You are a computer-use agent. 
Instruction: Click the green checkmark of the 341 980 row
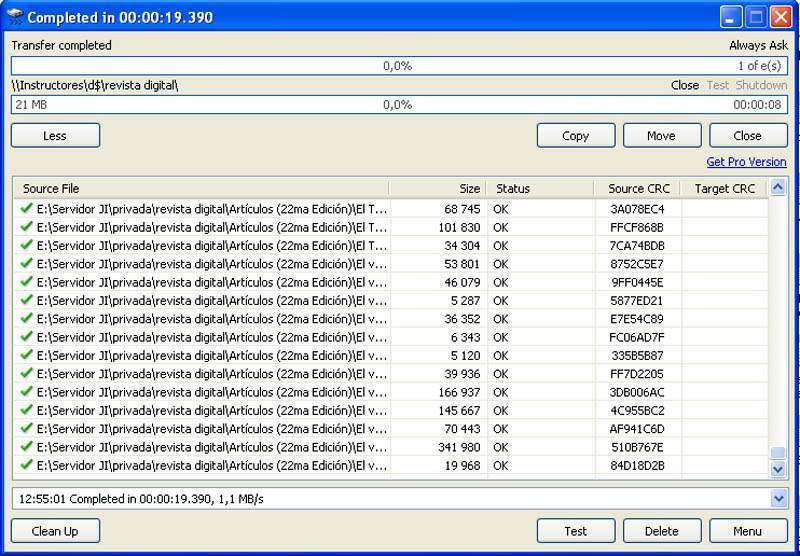[x=27, y=447]
